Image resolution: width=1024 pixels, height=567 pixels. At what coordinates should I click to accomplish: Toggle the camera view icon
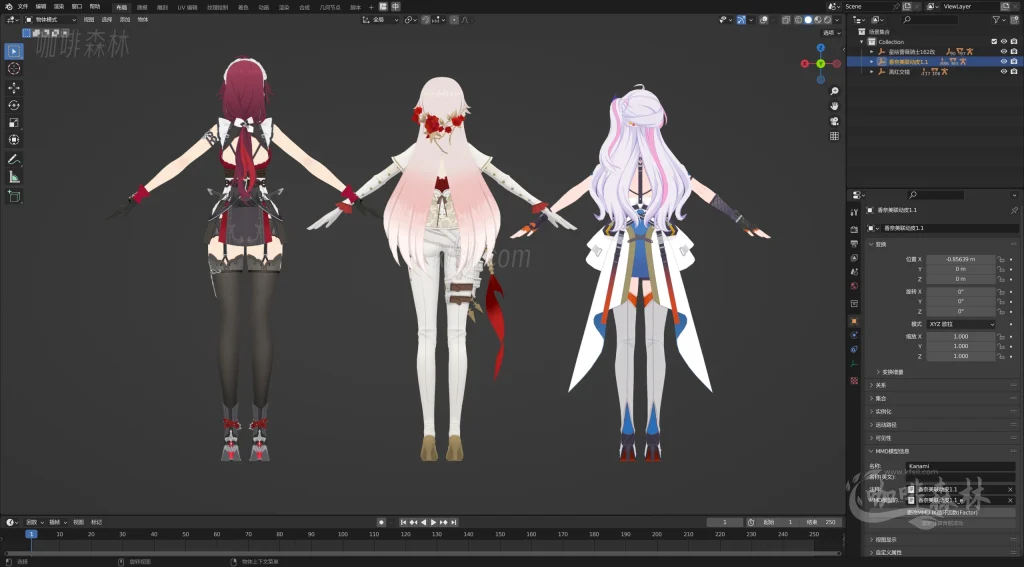tap(834, 121)
